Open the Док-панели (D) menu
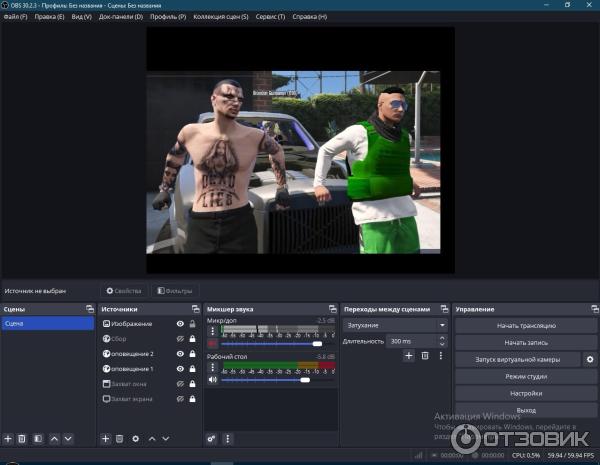The width and height of the screenshot is (600, 465). click(x=121, y=17)
